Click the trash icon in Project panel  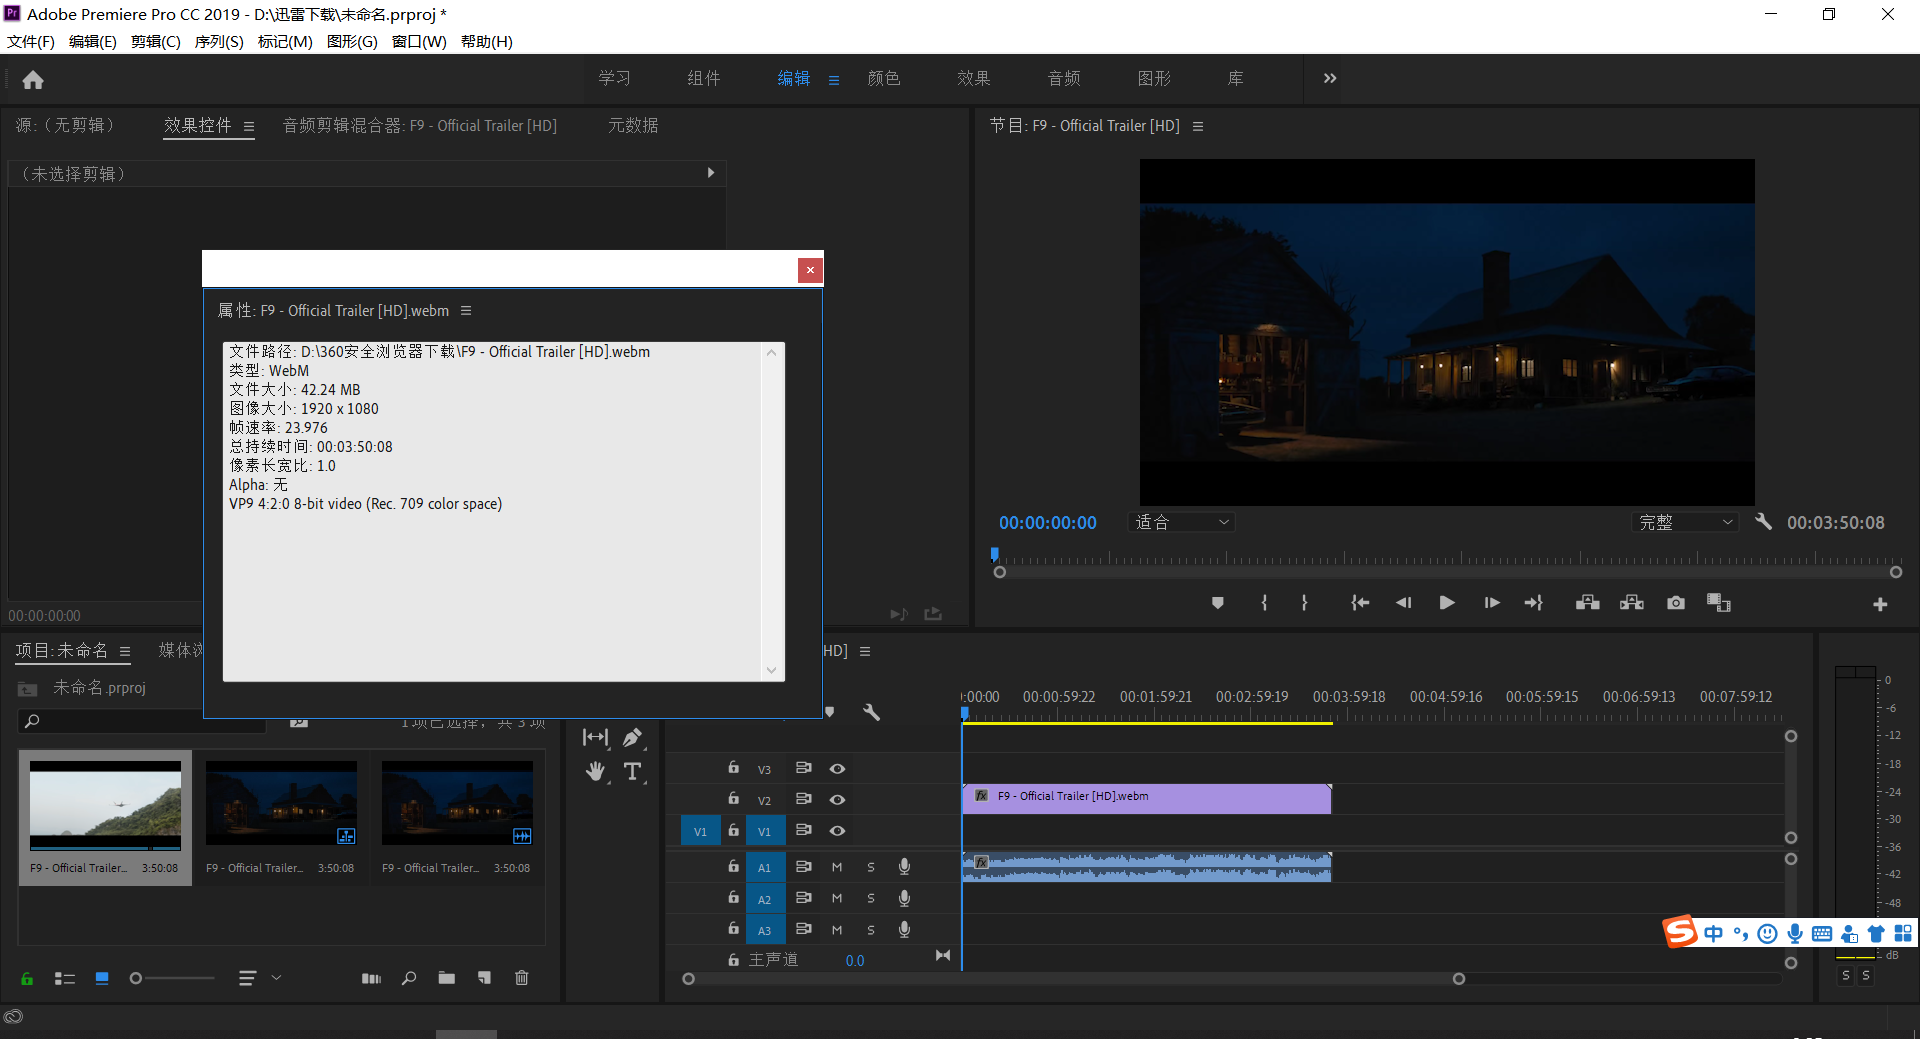(x=521, y=978)
